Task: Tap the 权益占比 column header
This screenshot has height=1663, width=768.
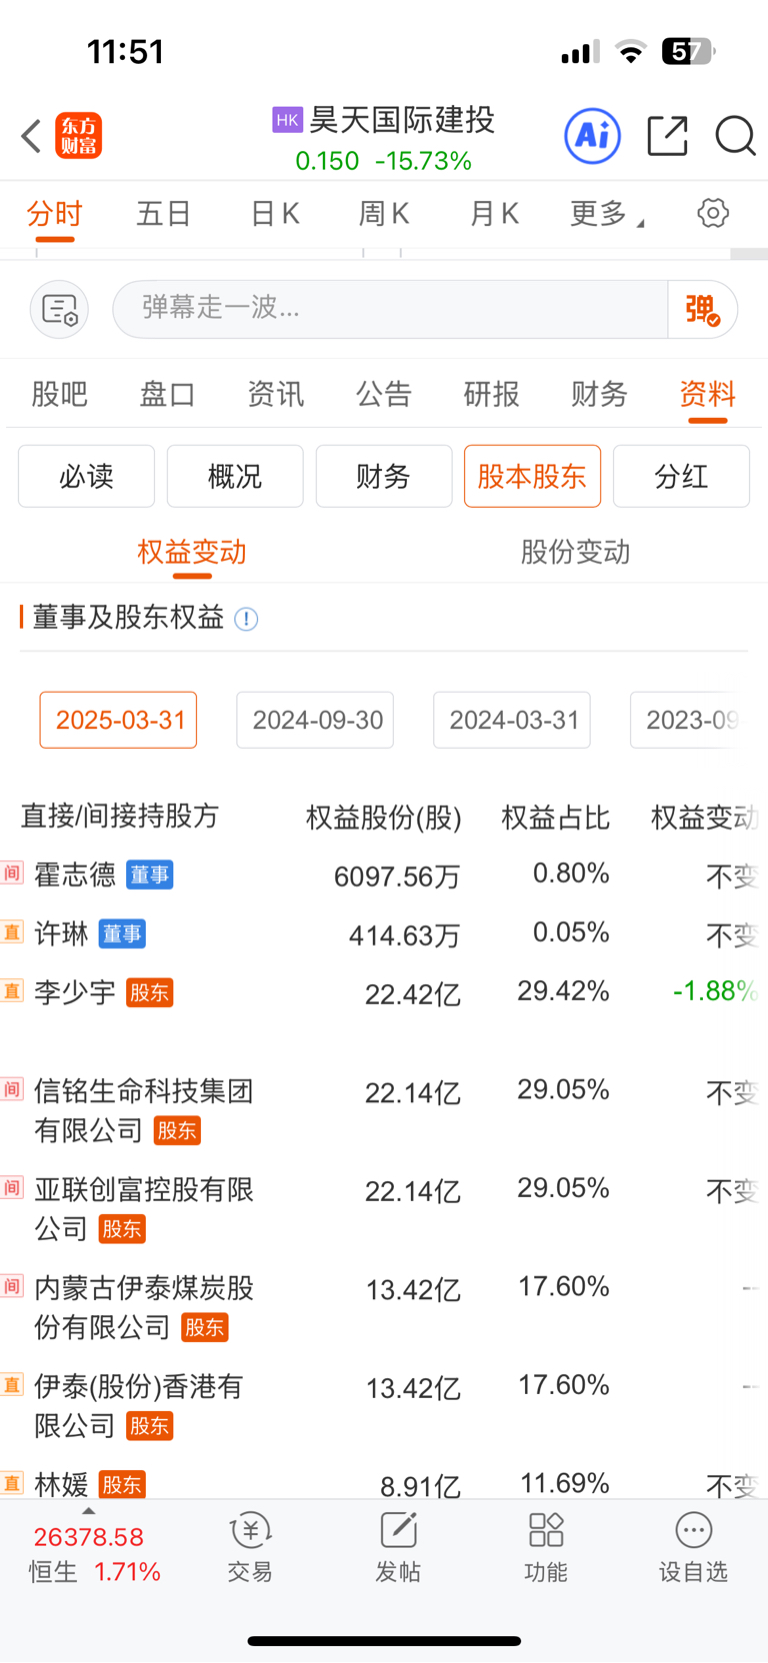Action: click(x=555, y=818)
